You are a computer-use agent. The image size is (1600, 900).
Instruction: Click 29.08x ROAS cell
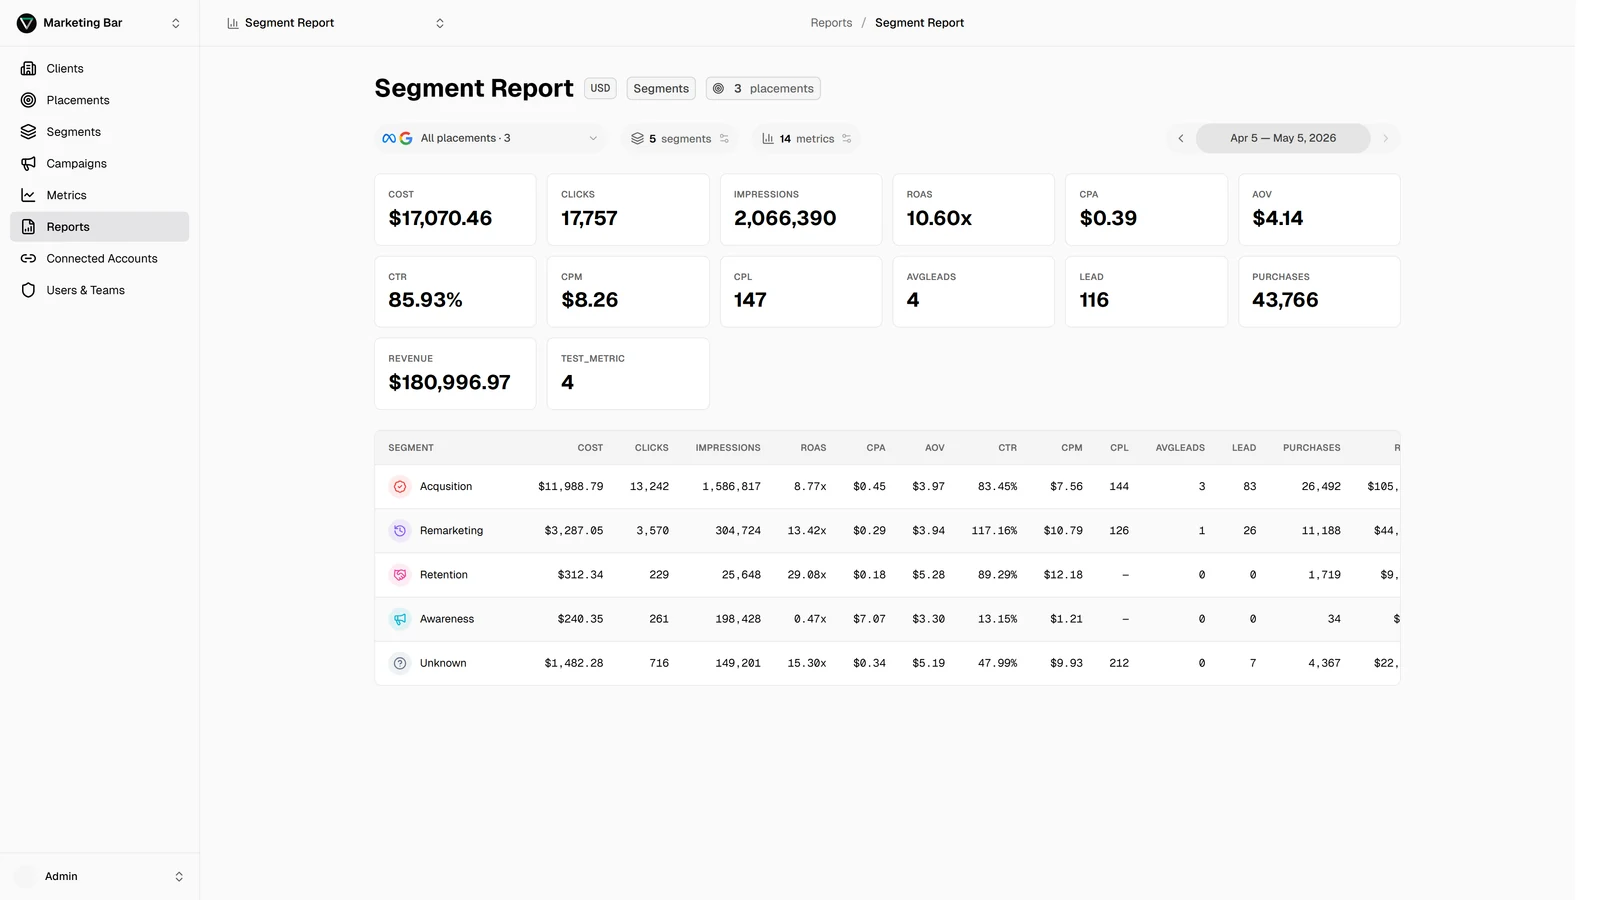click(x=807, y=575)
